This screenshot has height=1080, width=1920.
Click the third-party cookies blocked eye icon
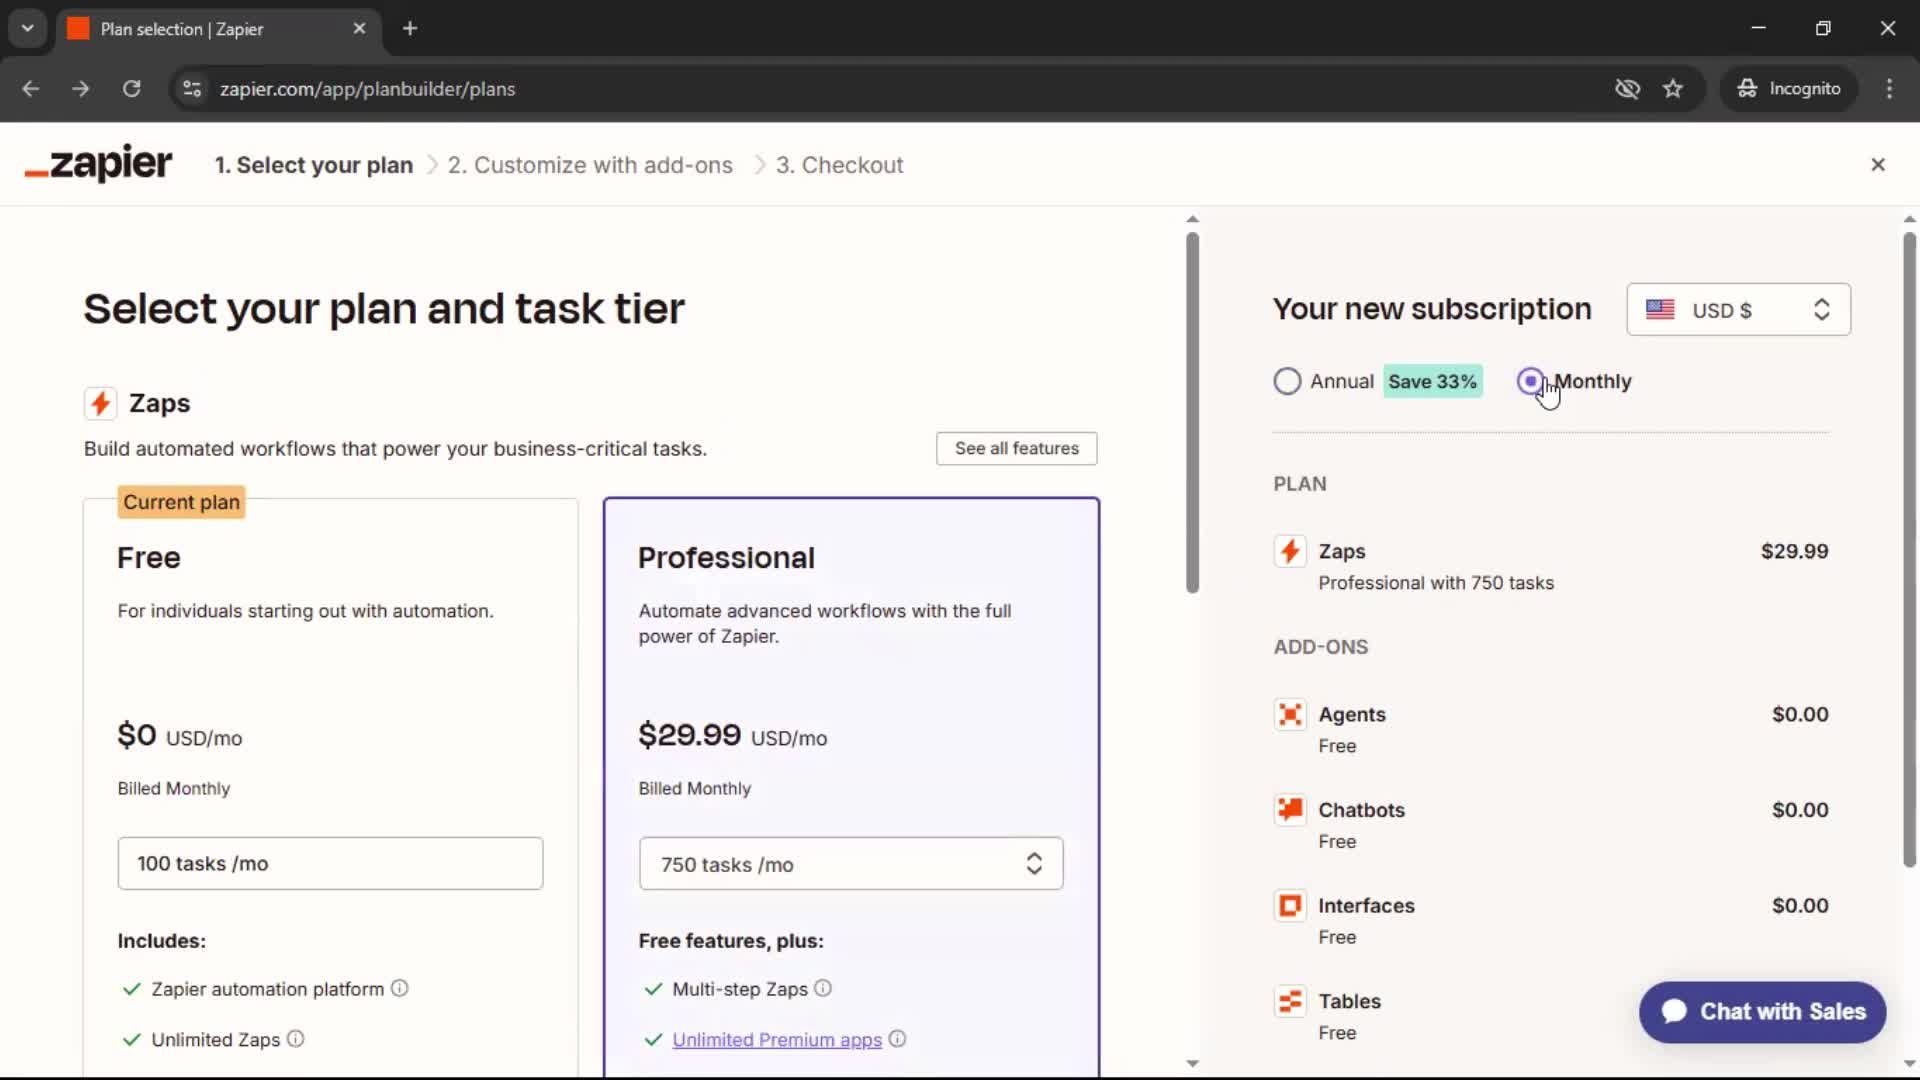(x=1627, y=88)
